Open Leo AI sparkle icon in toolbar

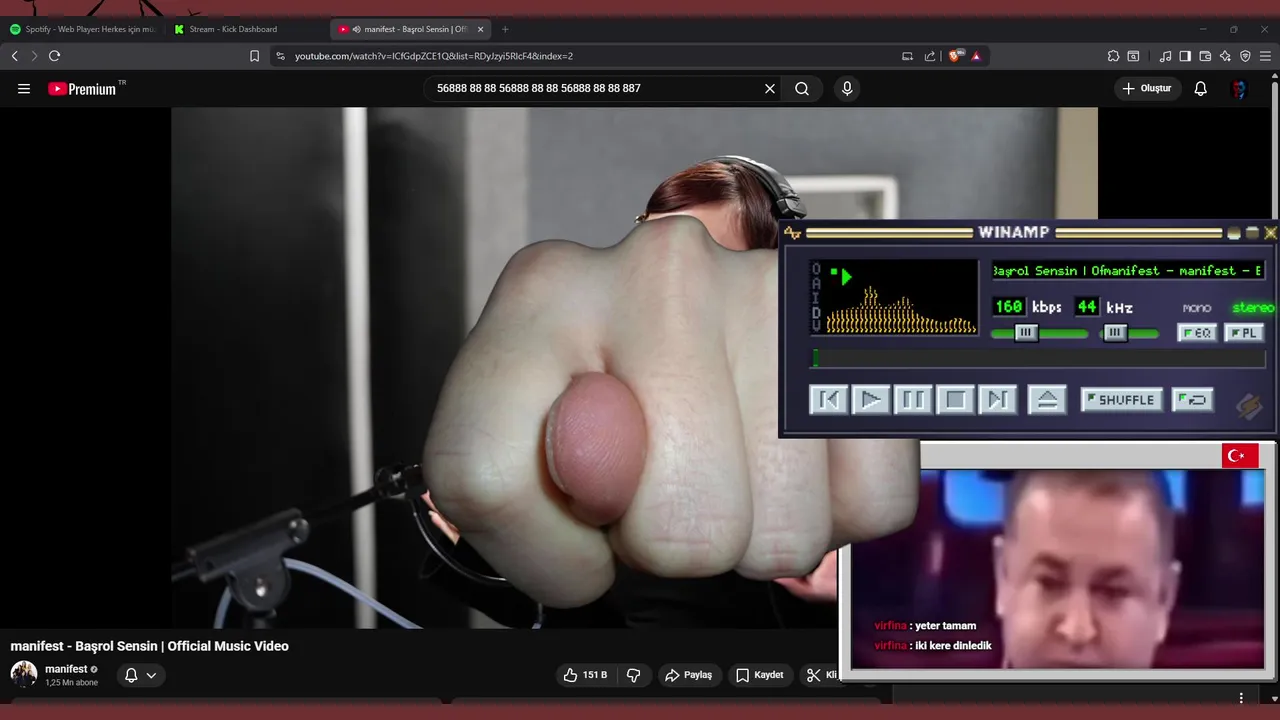tap(1225, 56)
